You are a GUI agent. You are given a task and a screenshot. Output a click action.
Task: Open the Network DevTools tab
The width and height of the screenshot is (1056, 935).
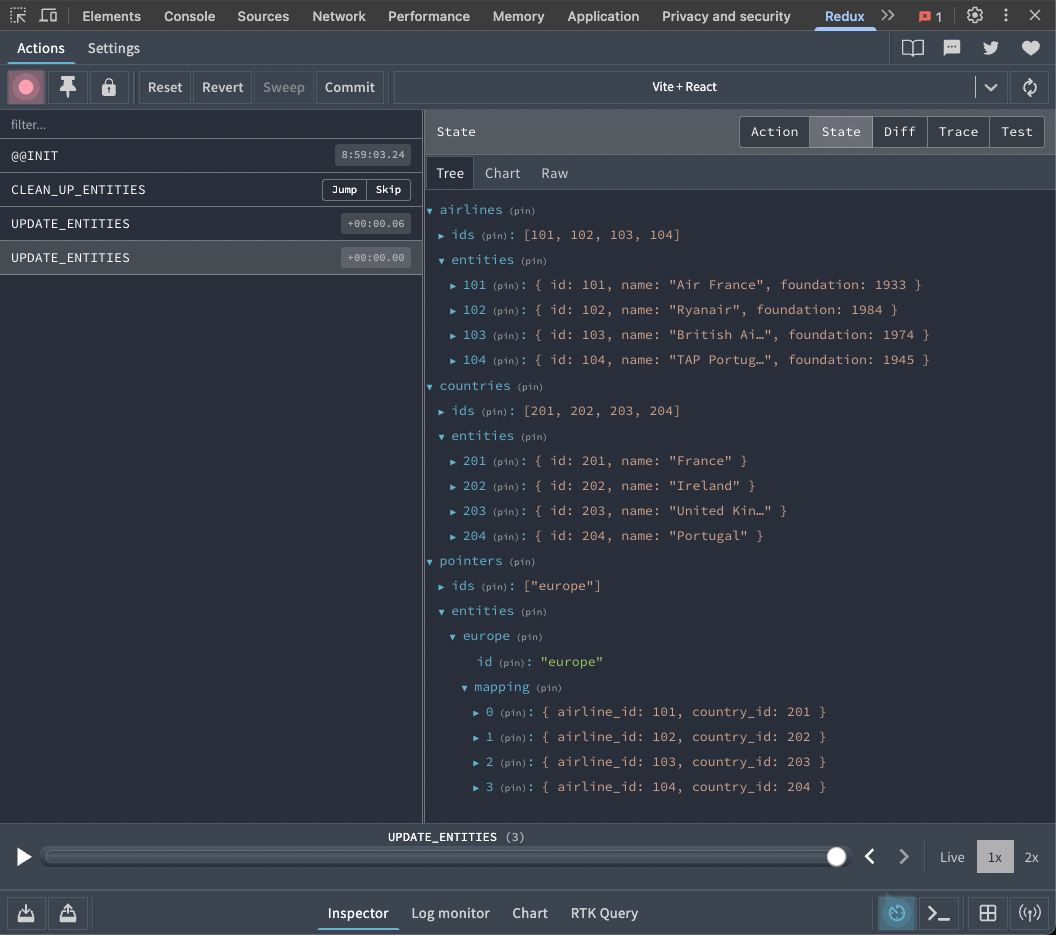point(339,16)
